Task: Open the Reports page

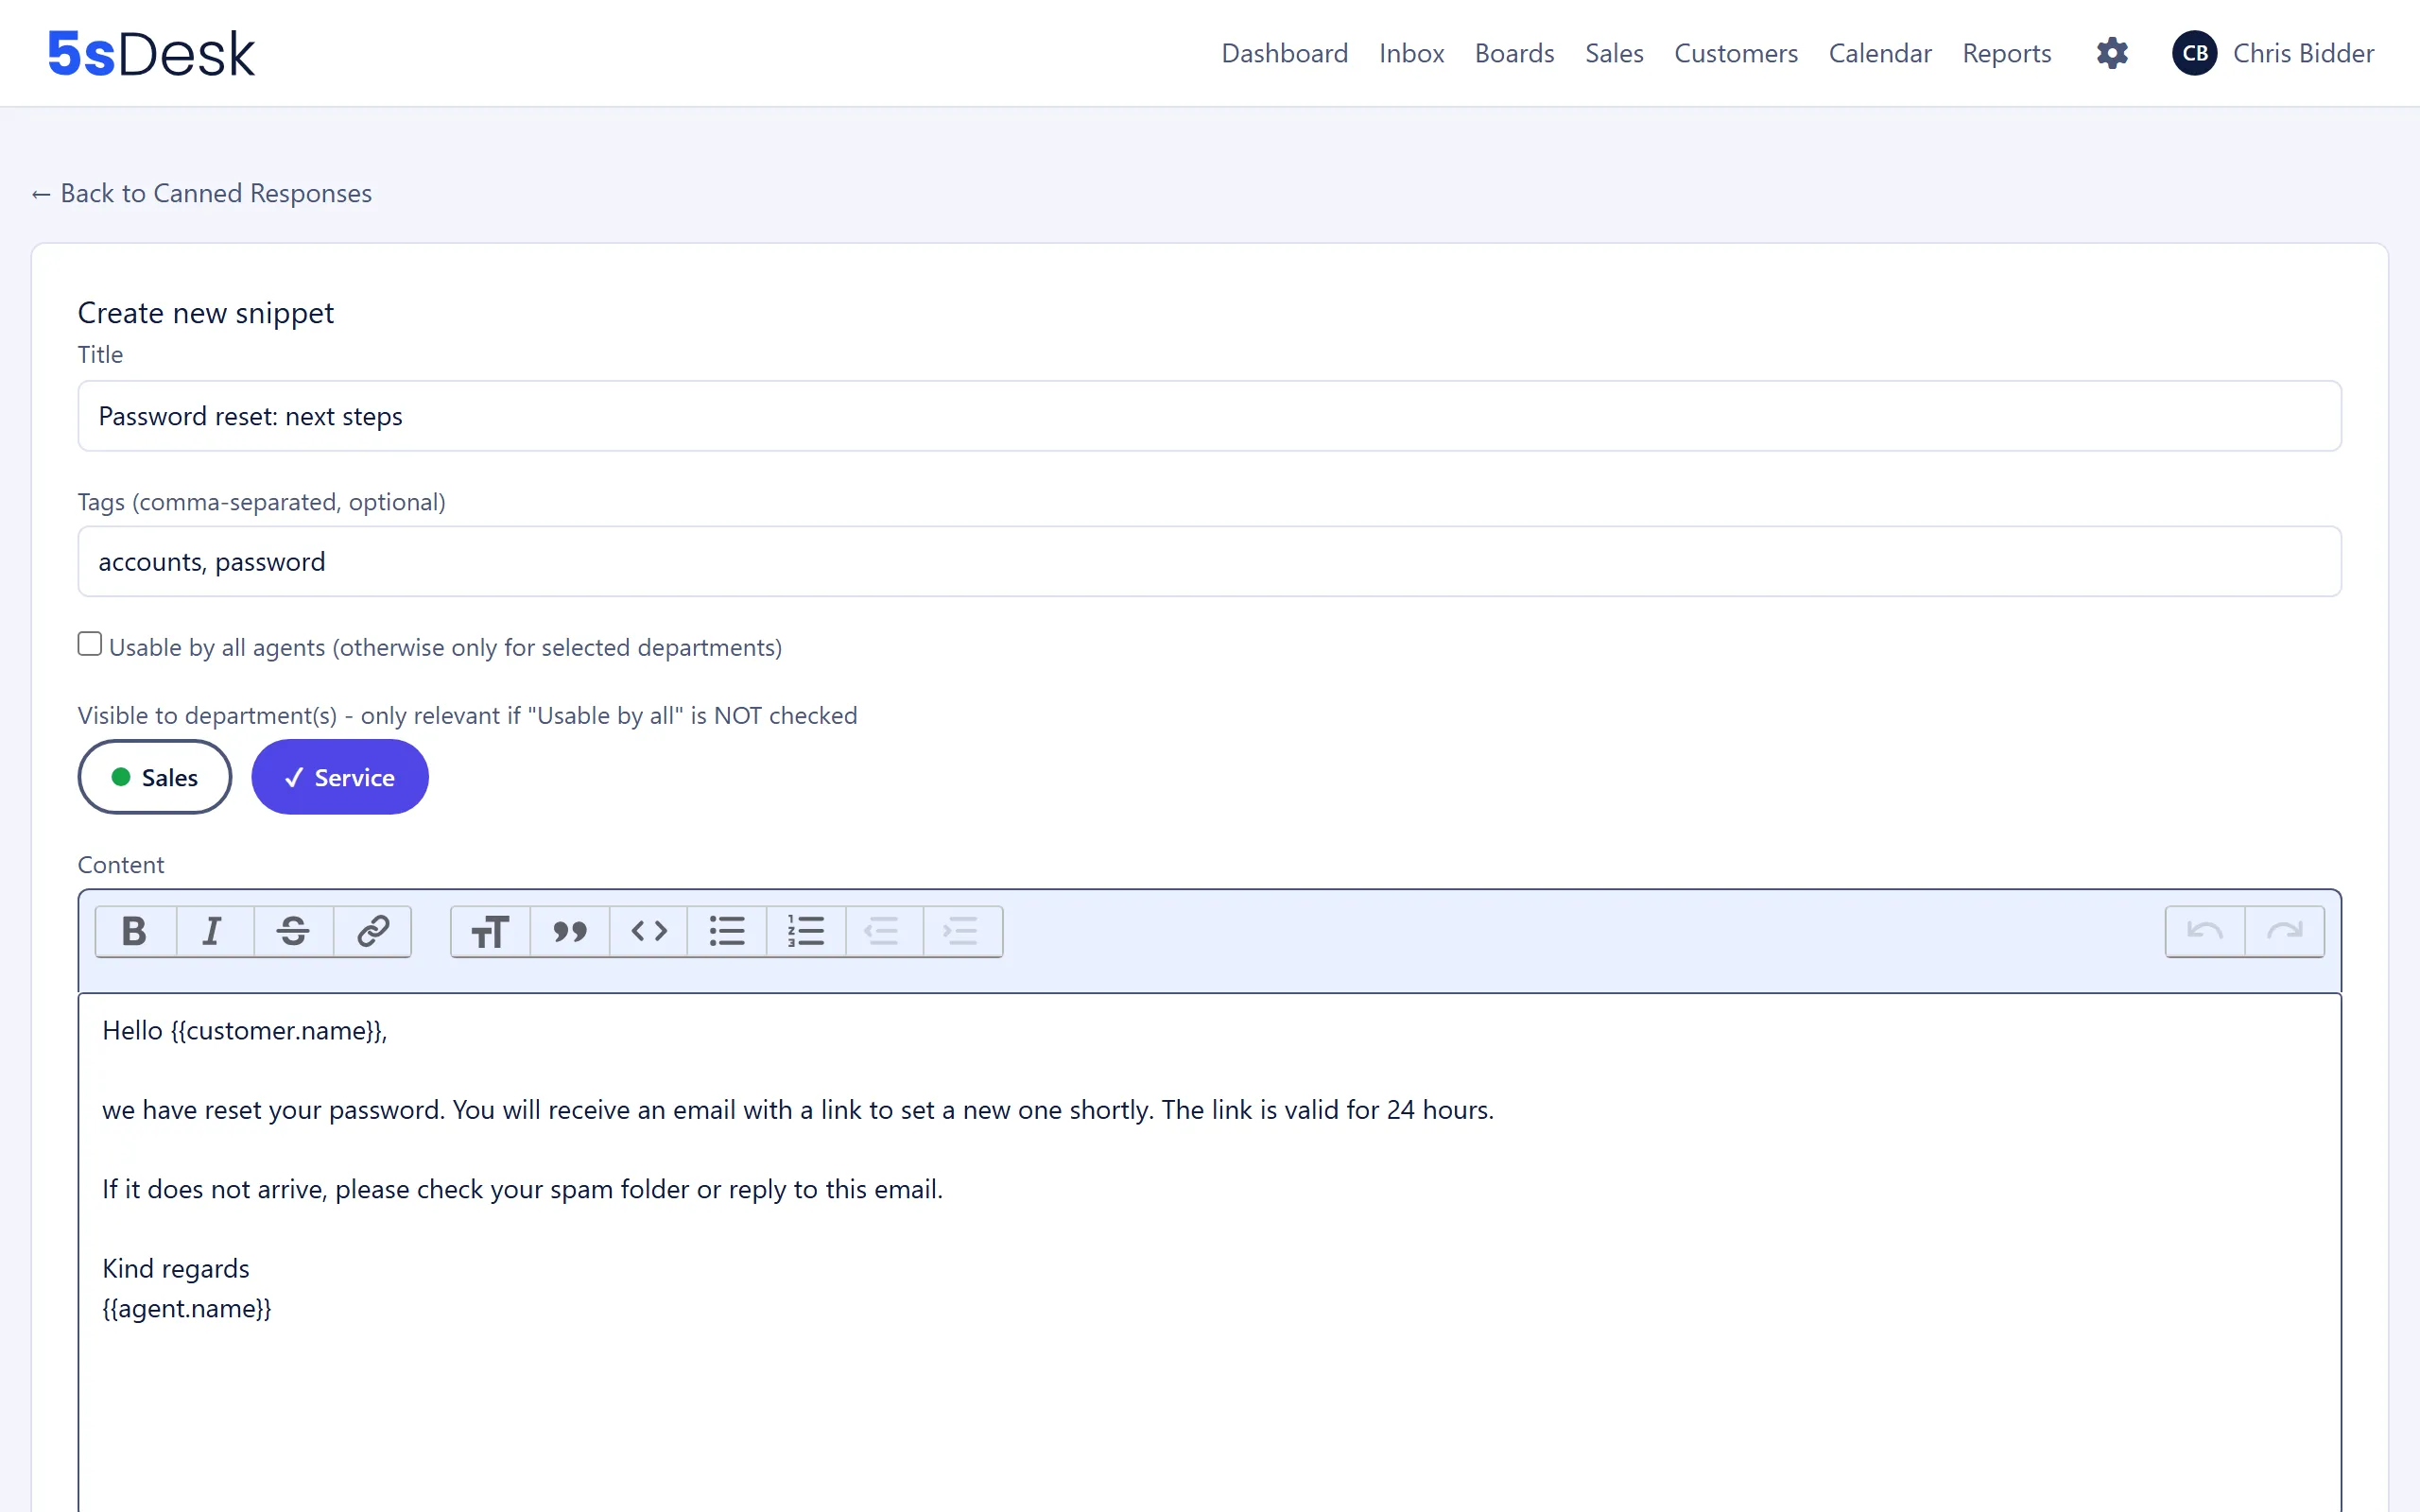Action: (2006, 53)
